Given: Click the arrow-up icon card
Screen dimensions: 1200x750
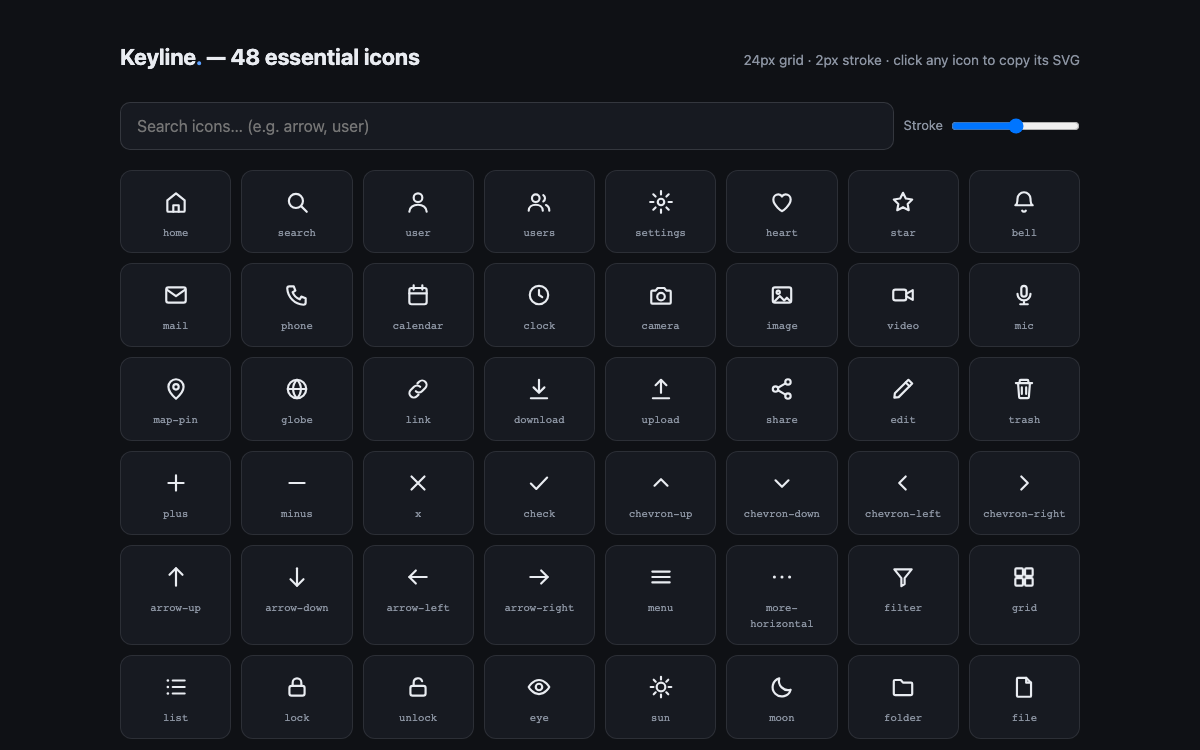Looking at the screenshot, I should click(175, 595).
